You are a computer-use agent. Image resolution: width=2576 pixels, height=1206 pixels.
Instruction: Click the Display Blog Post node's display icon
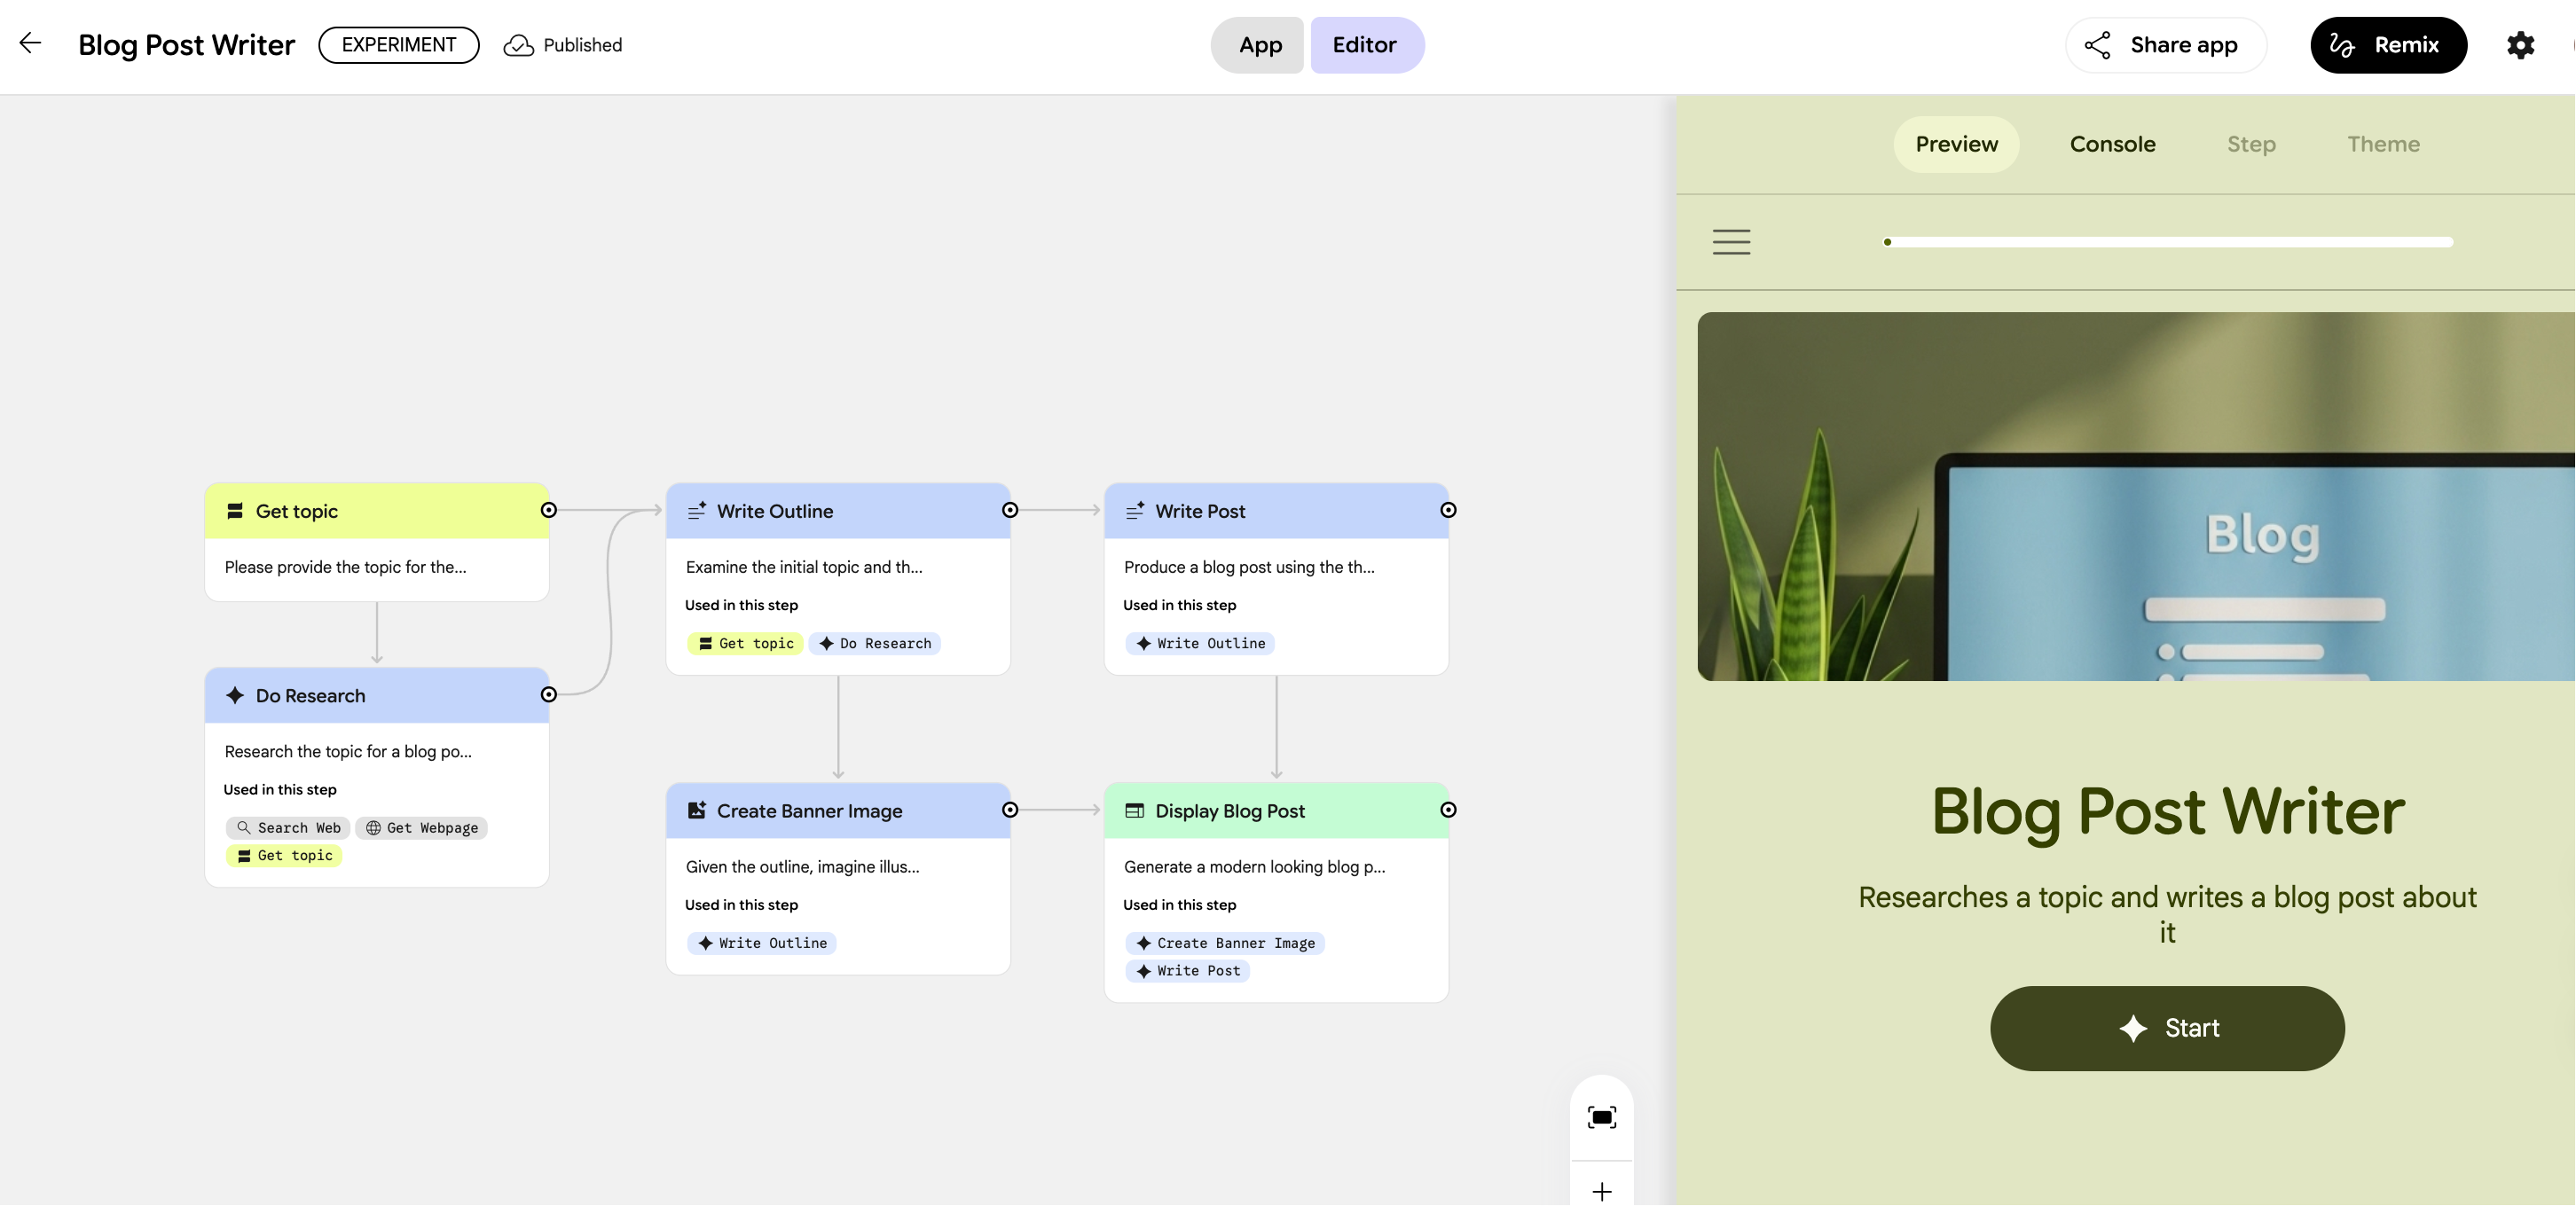1135,810
